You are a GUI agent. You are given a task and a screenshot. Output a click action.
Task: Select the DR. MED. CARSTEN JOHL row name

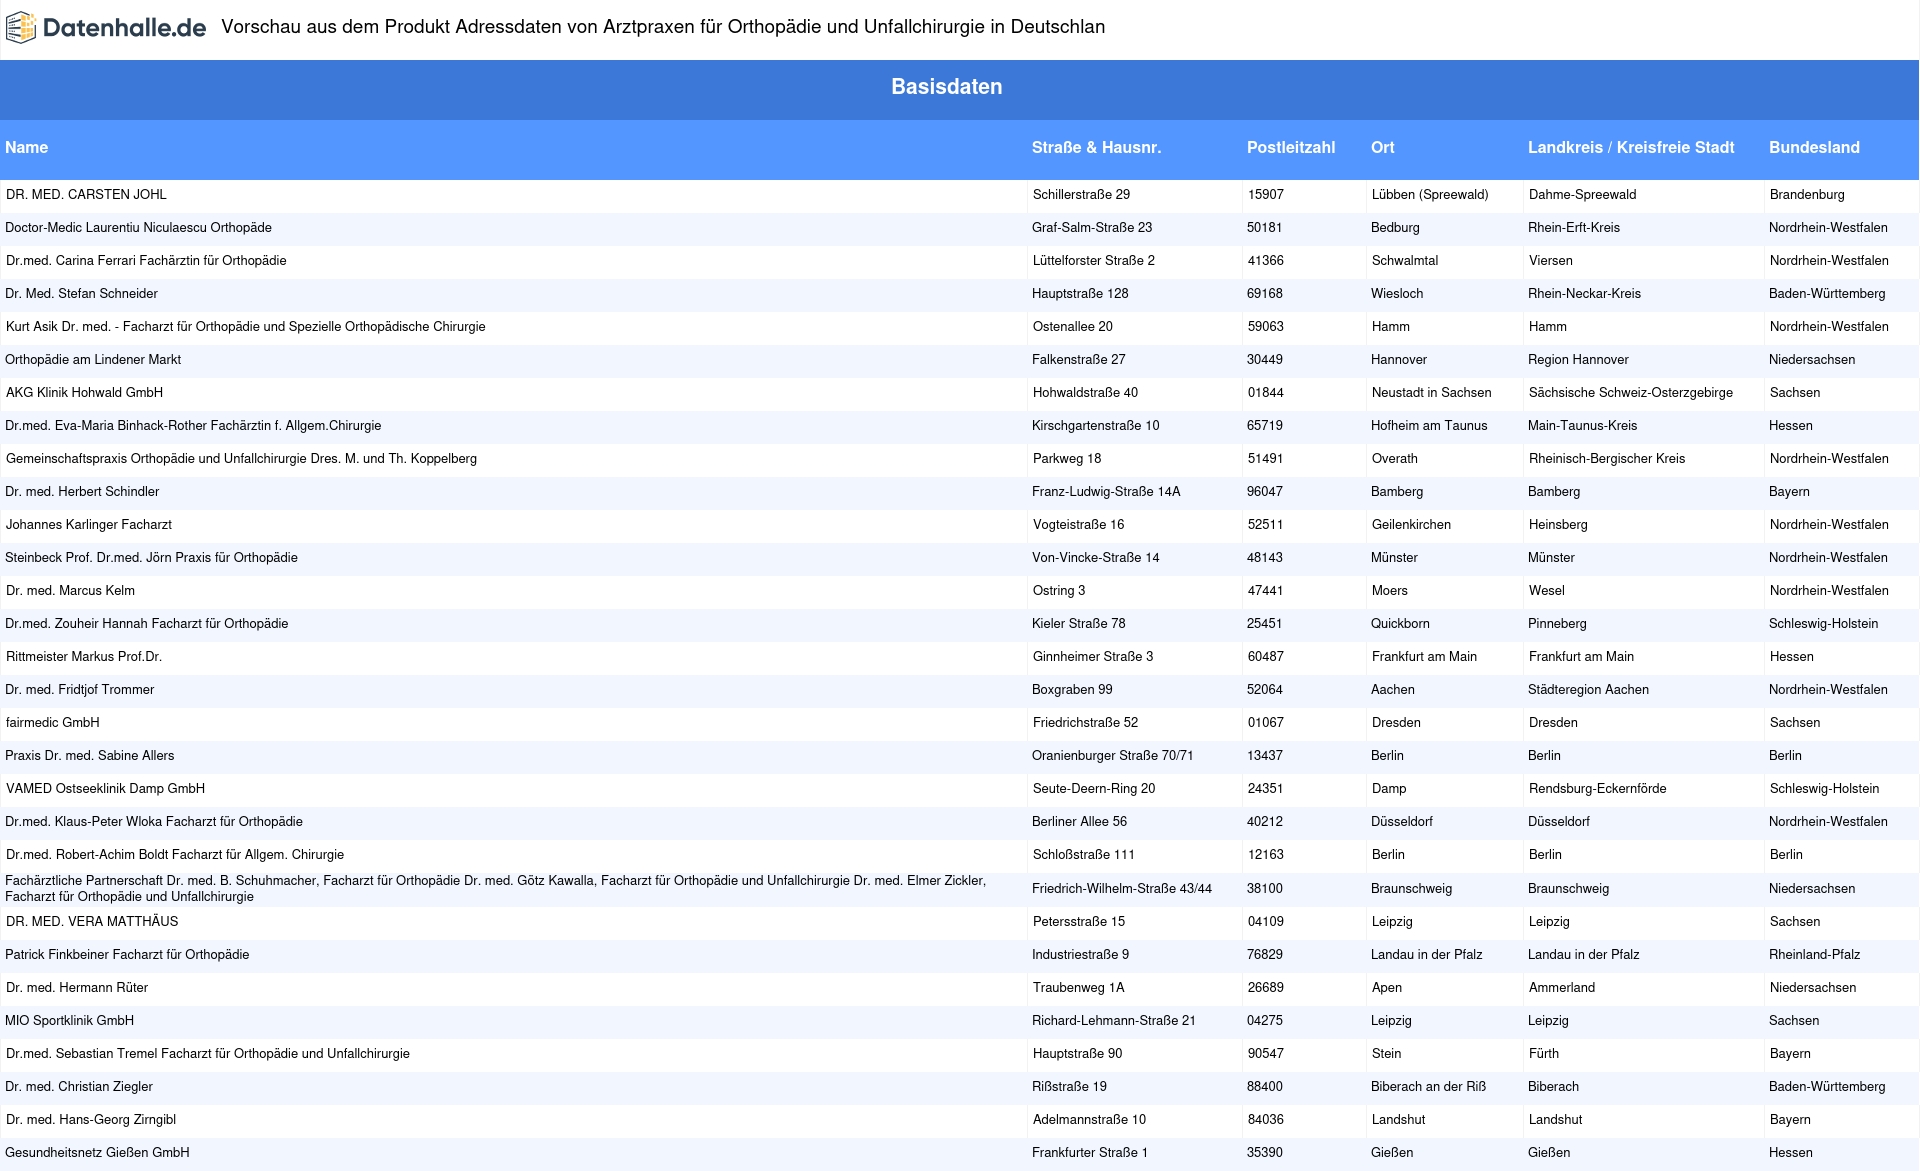86,195
